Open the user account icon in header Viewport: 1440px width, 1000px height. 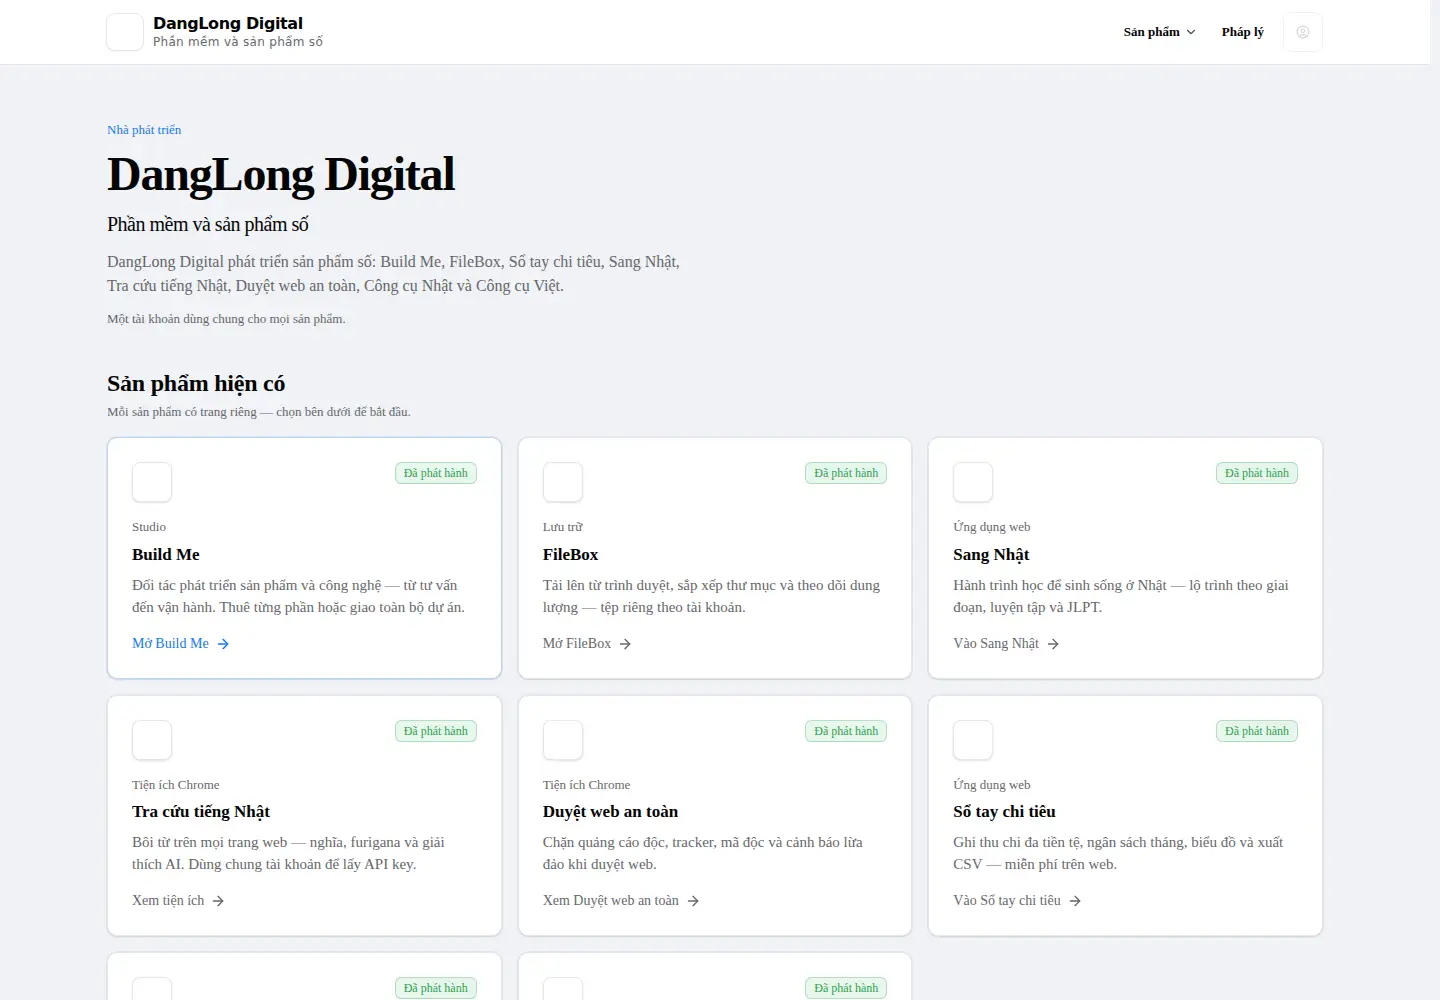coord(1303,32)
